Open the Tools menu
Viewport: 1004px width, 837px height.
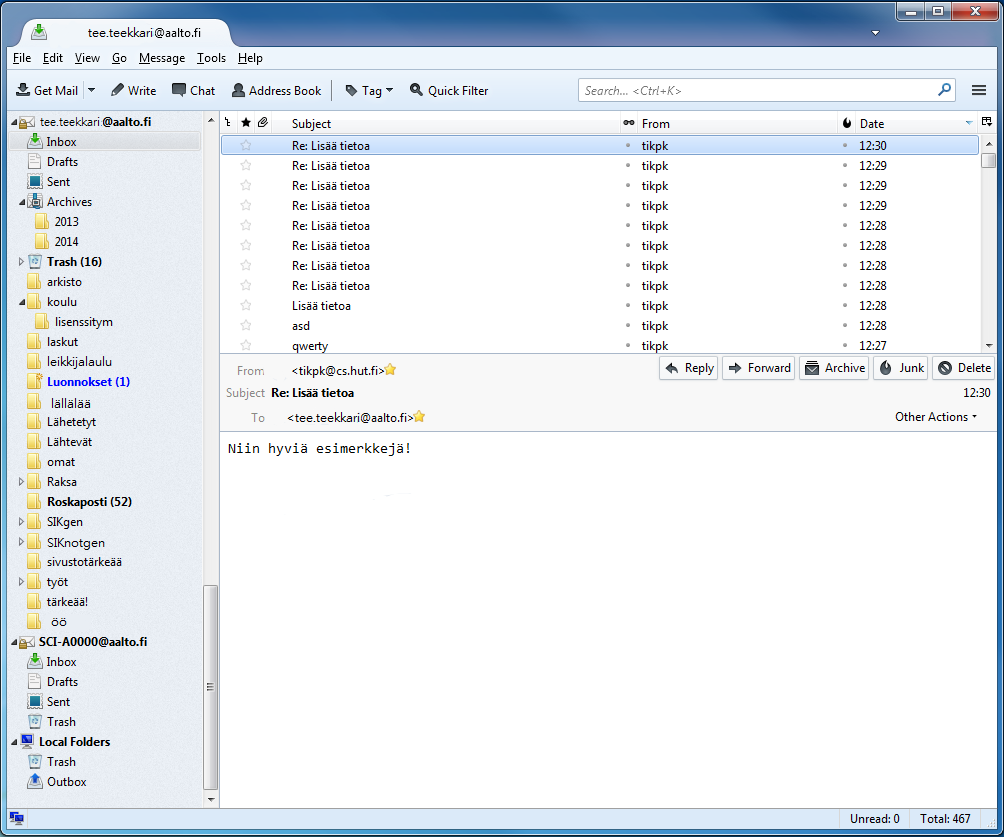[x=211, y=58]
